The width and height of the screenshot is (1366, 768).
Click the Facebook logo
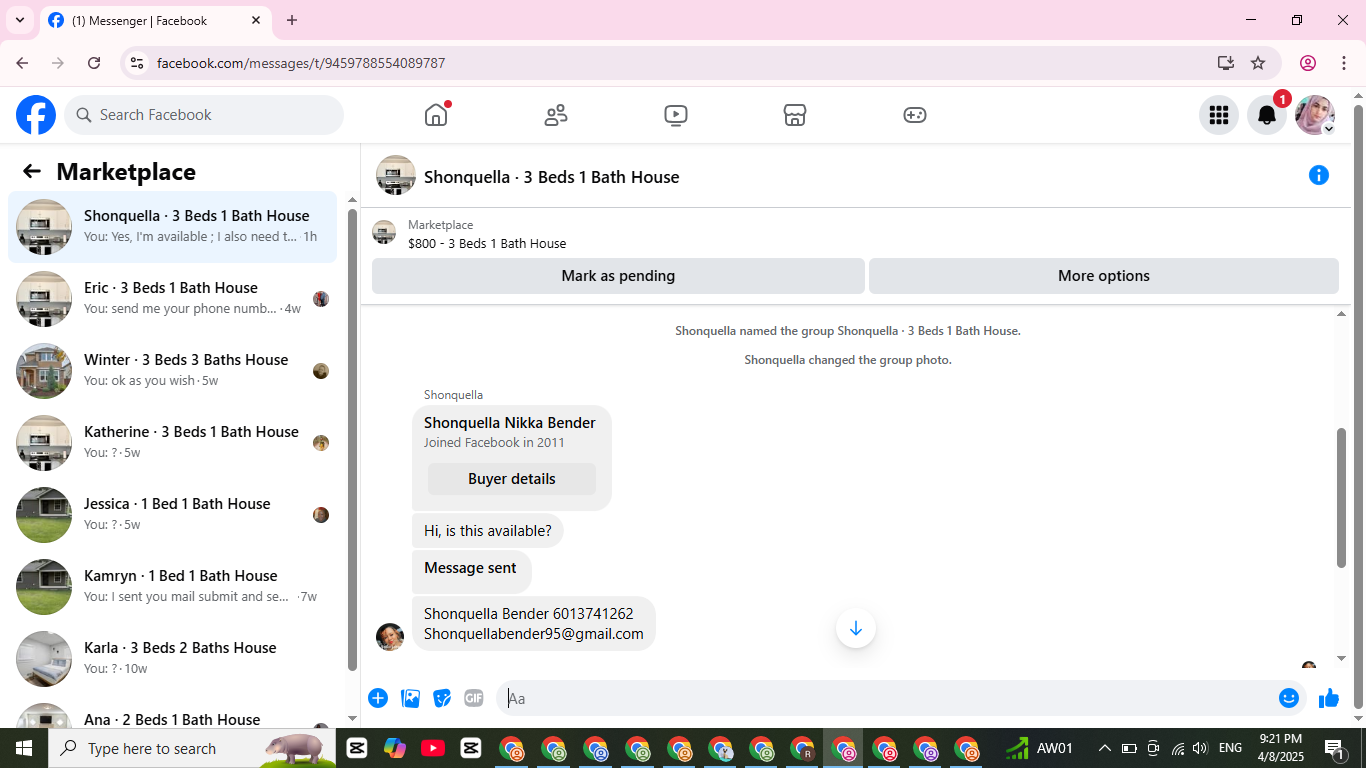click(x=36, y=115)
